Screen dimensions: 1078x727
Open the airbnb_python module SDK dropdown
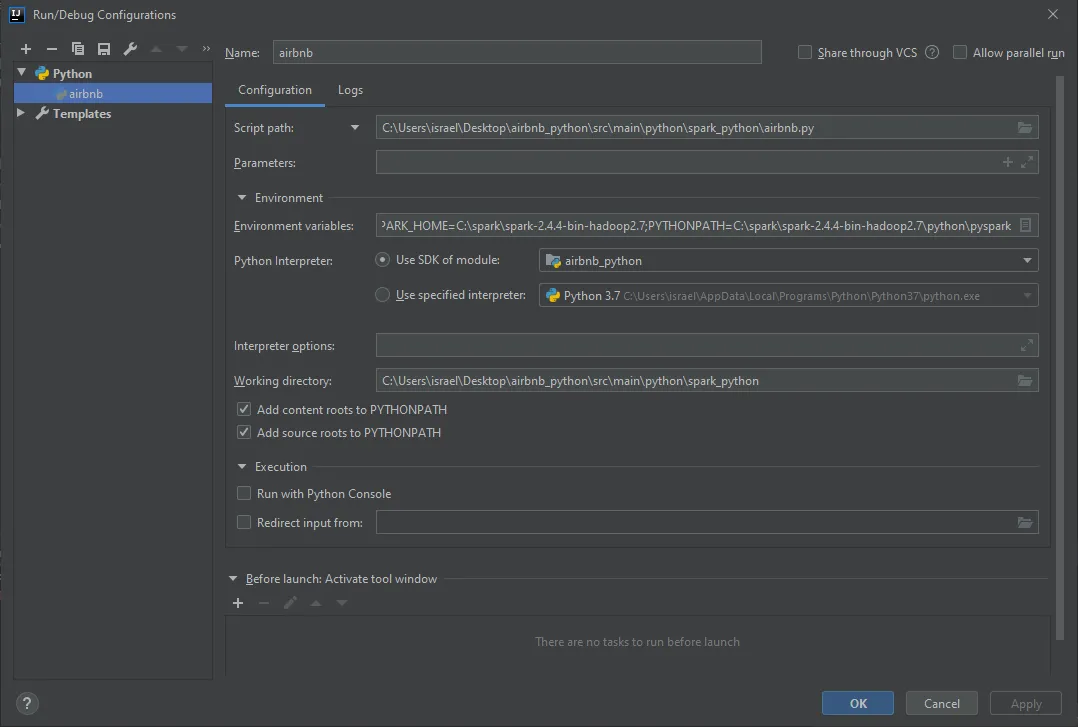coord(1027,261)
